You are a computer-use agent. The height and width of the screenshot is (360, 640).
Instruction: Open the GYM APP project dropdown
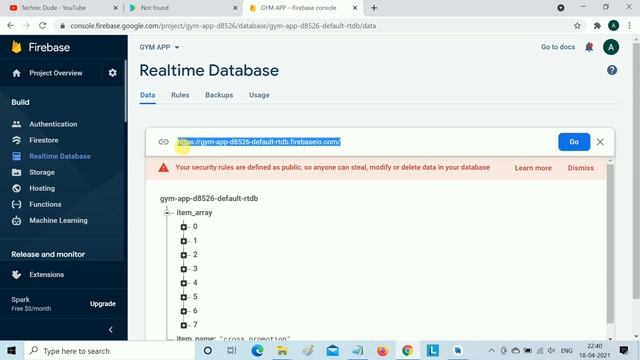click(159, 47)
